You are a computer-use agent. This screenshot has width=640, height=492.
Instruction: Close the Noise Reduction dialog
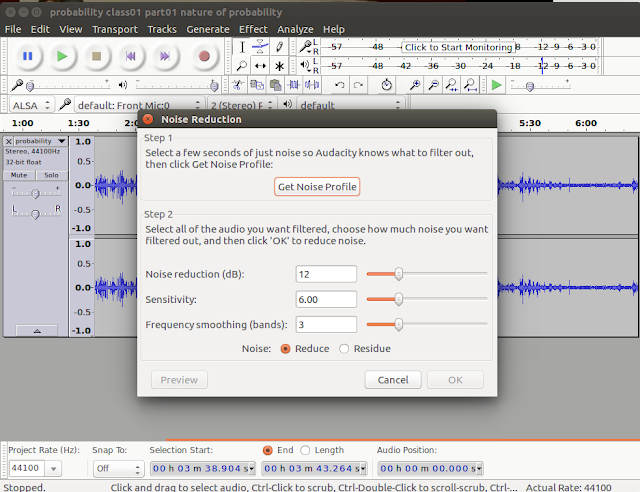tap(148, 119)
